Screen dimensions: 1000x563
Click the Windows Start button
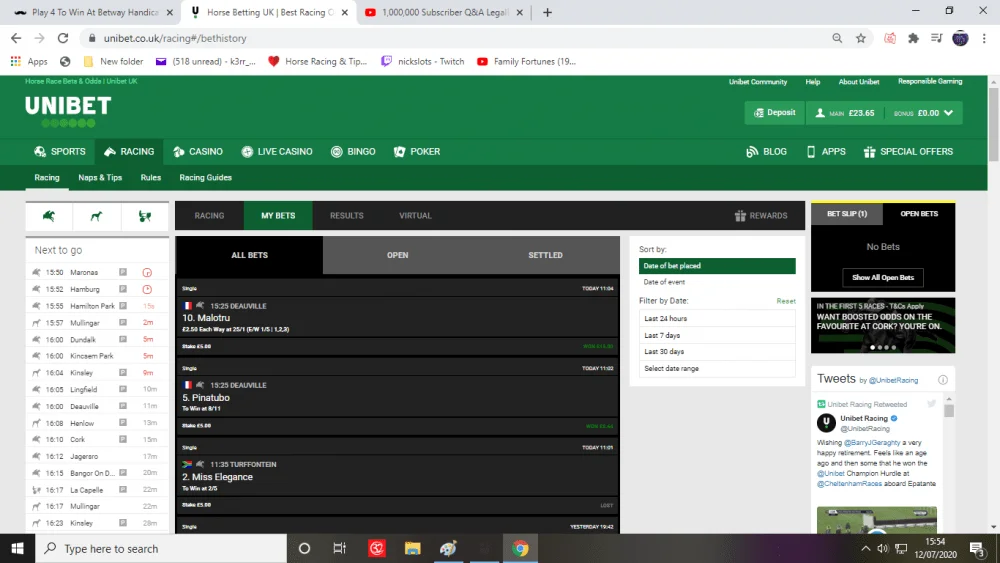pos(17,548)
